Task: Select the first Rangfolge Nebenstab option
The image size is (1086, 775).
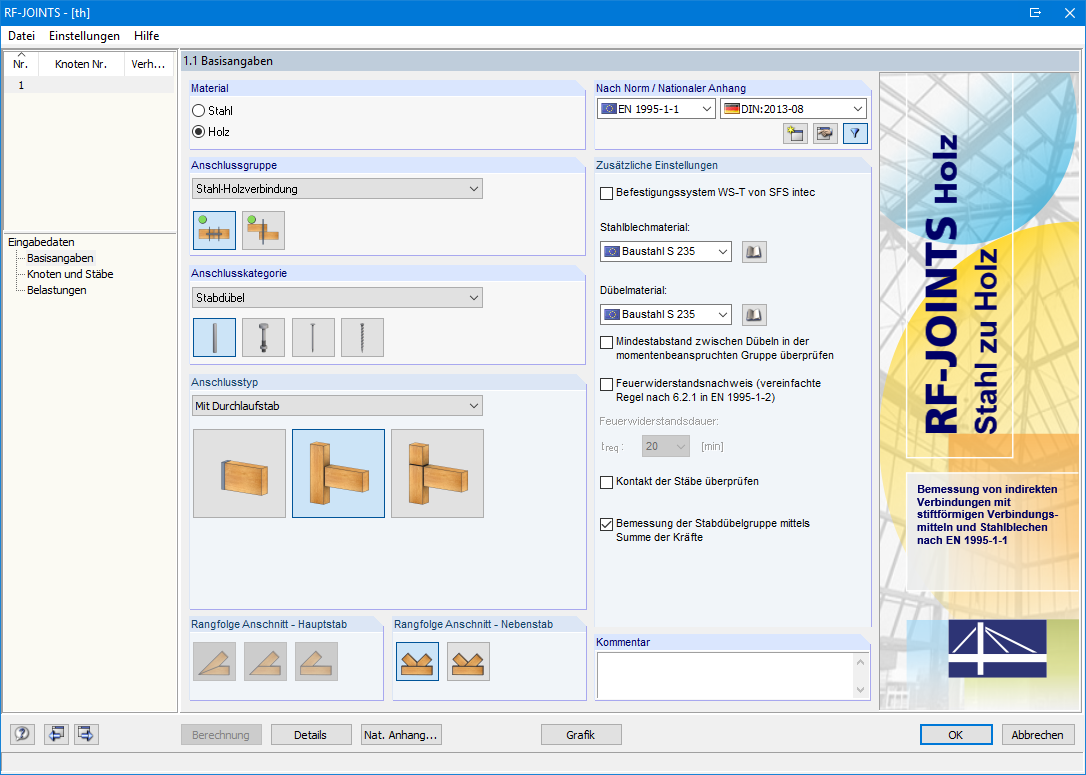Action: pyautogui.click(x=416, y=661)
